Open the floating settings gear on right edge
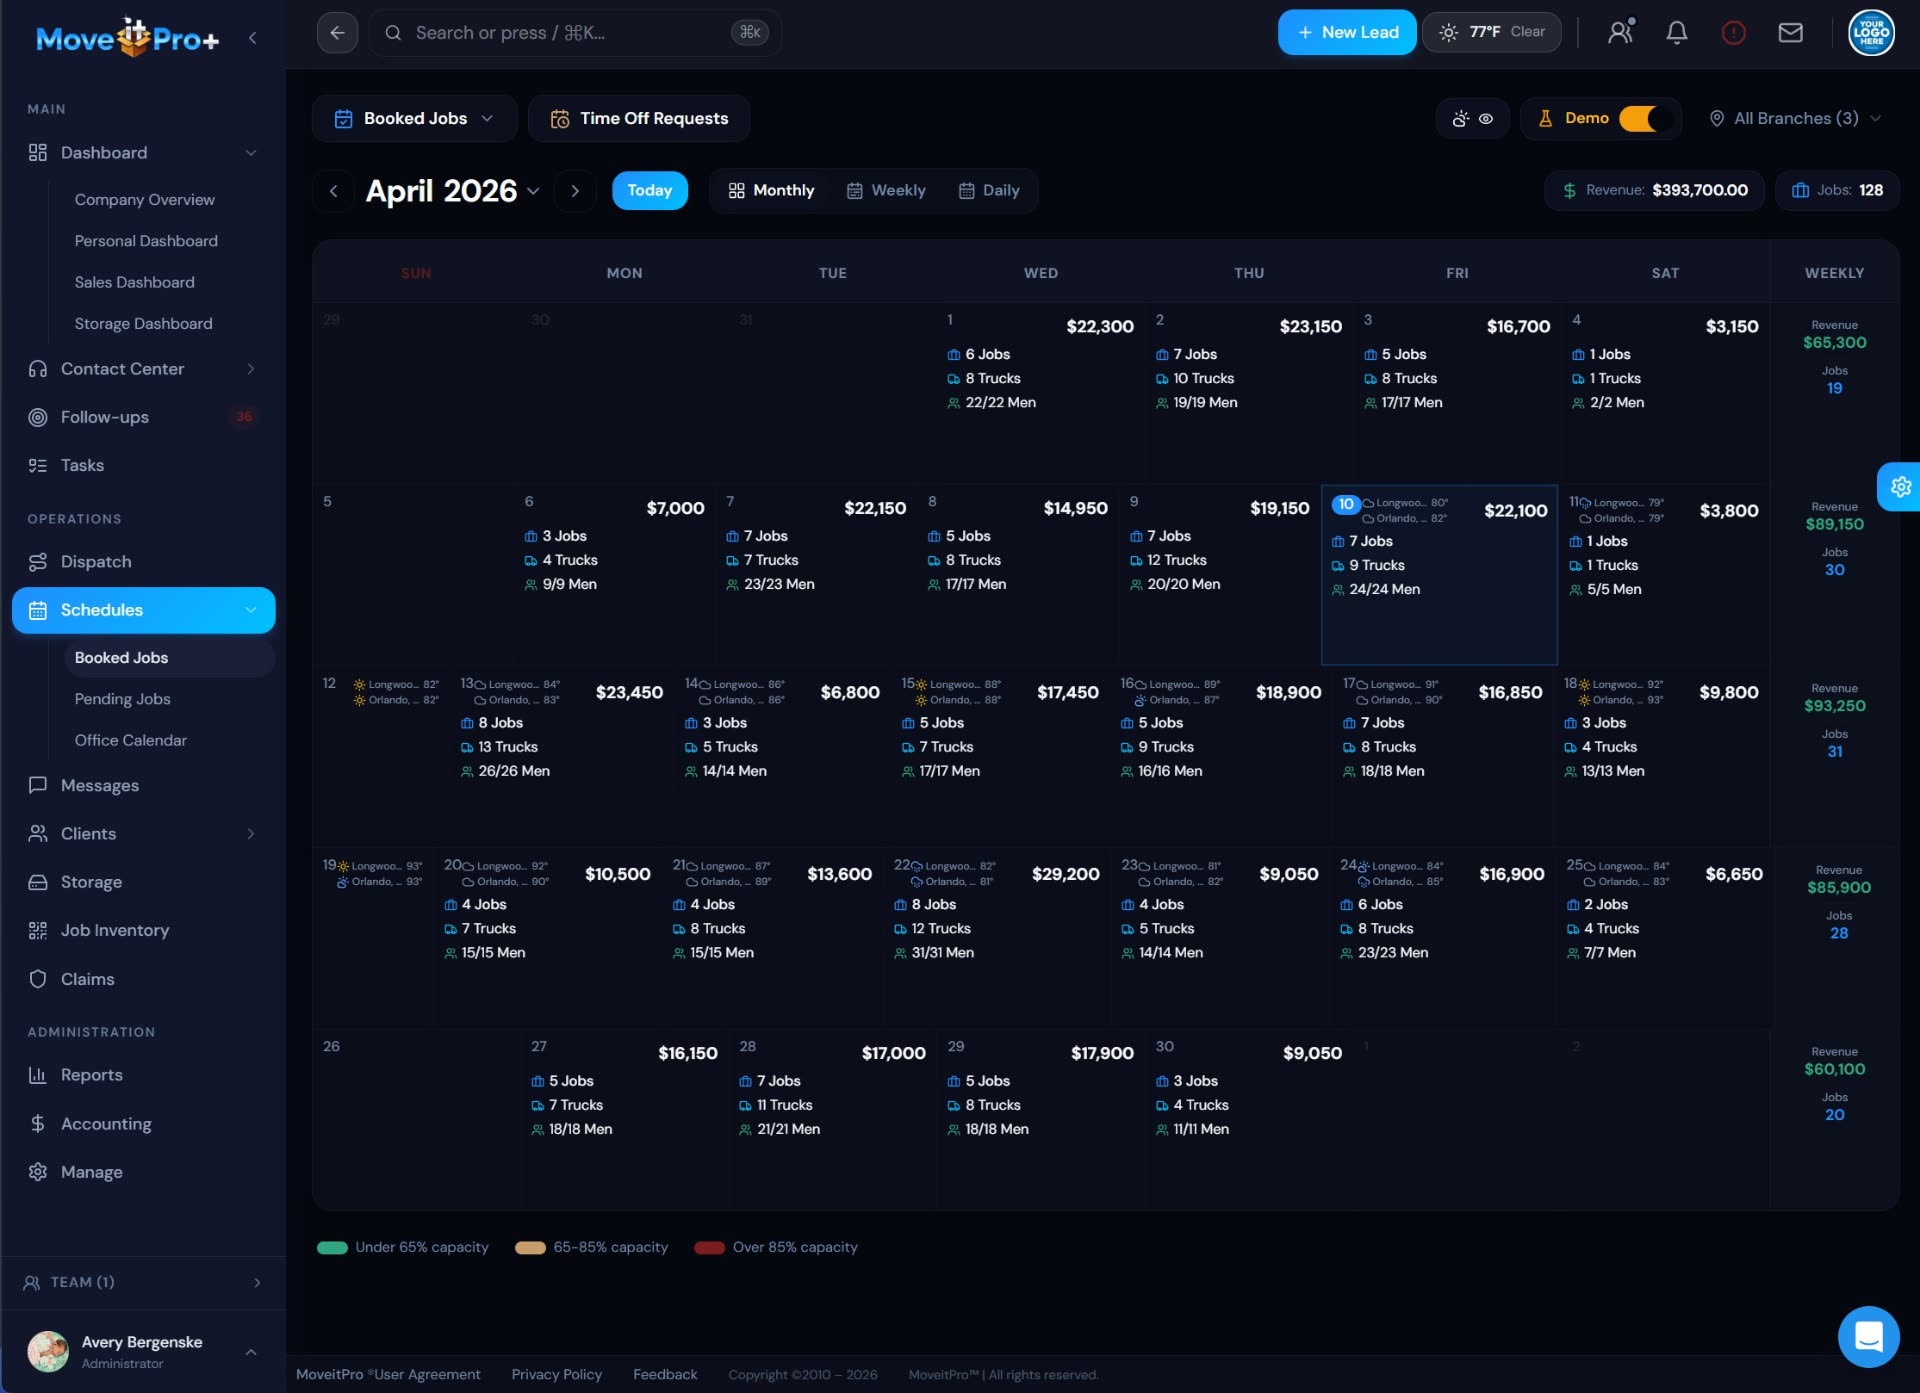1920x1393 pixels. (1899, 487)
